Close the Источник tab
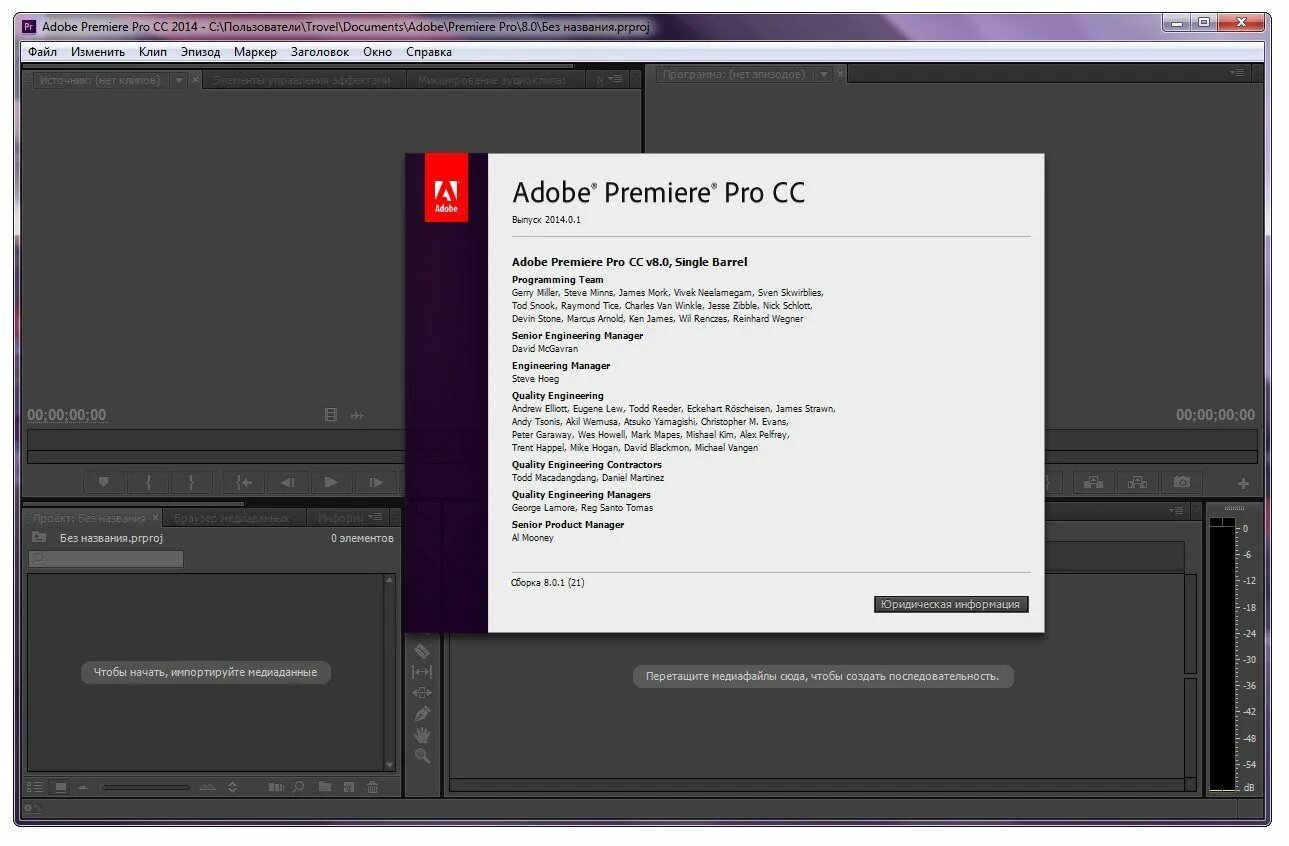 coord(195,79)
